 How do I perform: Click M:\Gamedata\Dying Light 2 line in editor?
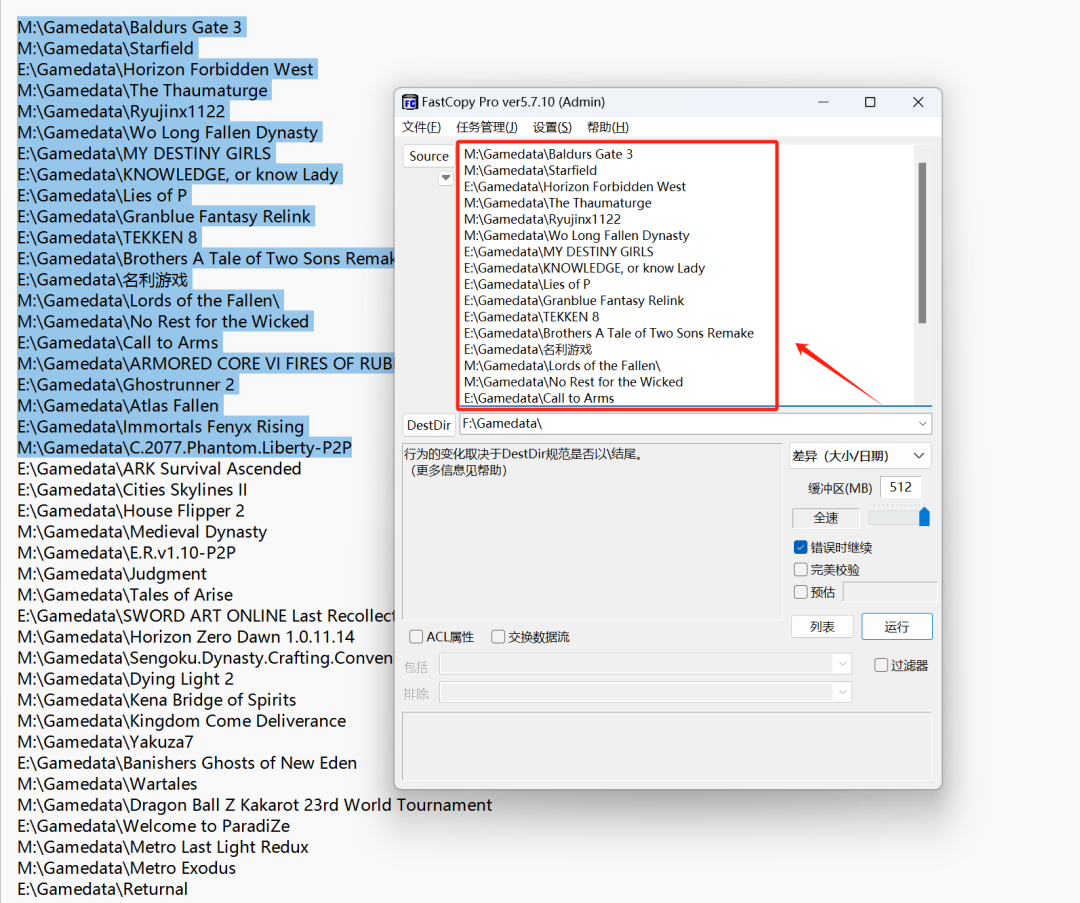(x=125, y=679)
